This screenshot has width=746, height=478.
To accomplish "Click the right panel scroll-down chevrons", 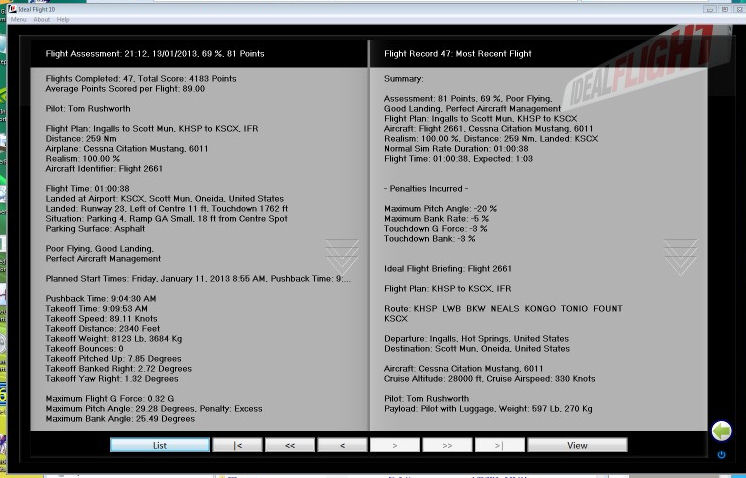I will pyautogui.click(x=680, y=257).
